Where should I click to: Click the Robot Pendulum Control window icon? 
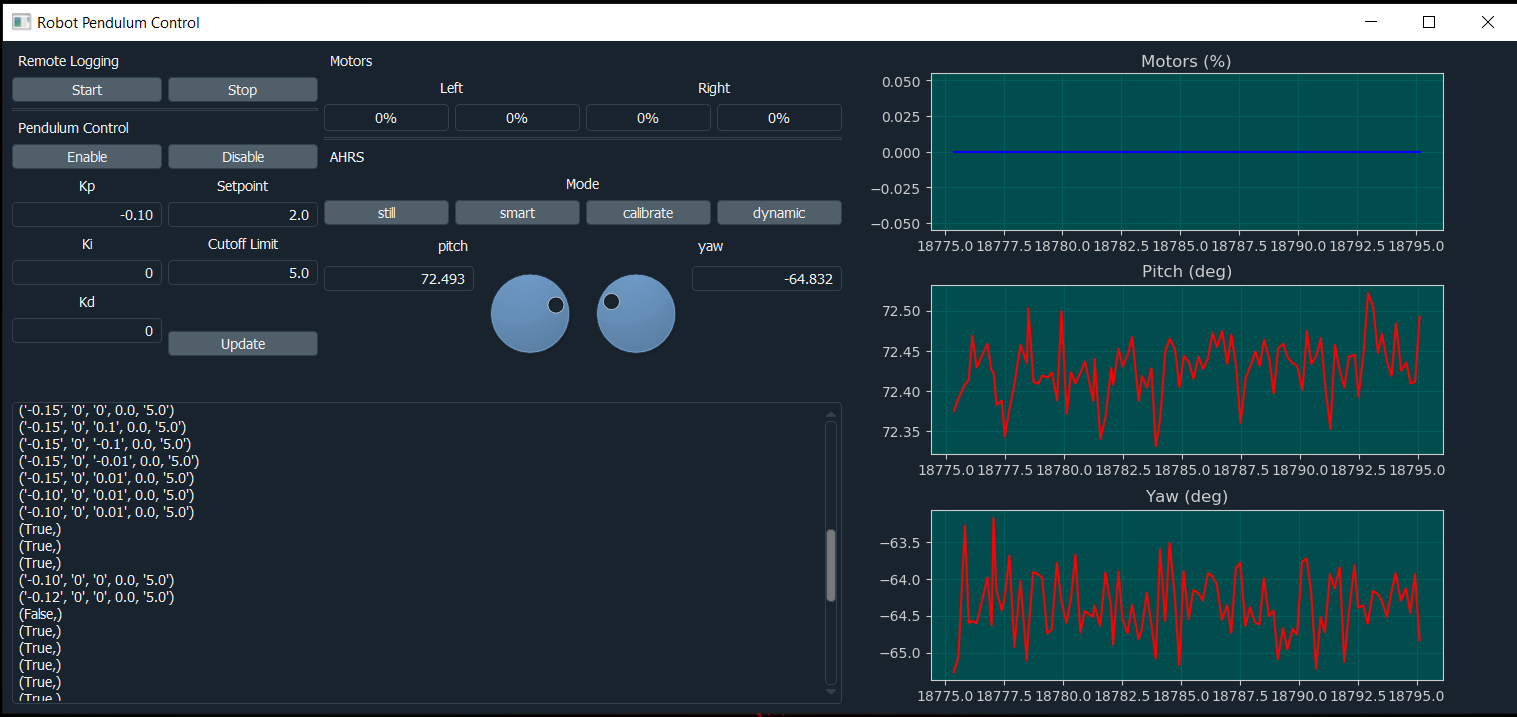pyautogui.click(x=21, y=22)
